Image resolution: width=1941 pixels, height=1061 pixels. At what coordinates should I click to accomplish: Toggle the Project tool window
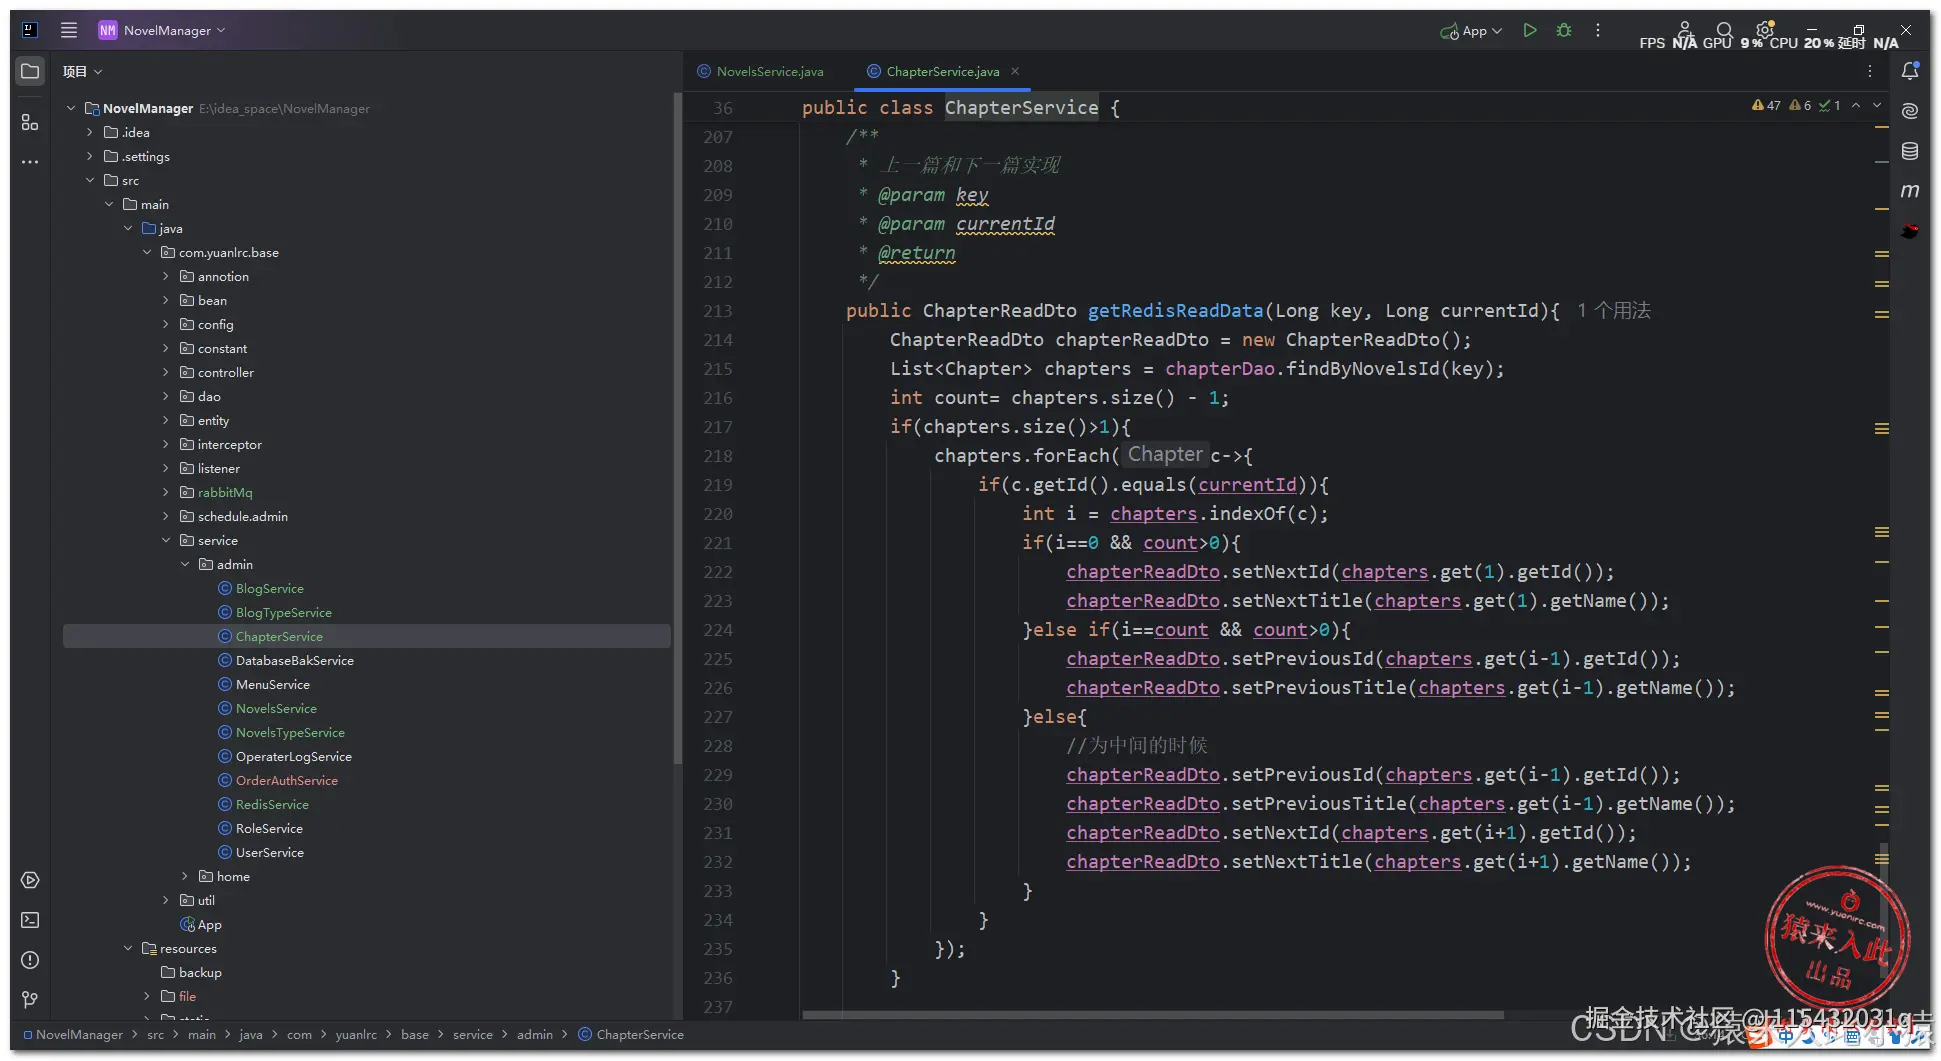click(30, 71)
